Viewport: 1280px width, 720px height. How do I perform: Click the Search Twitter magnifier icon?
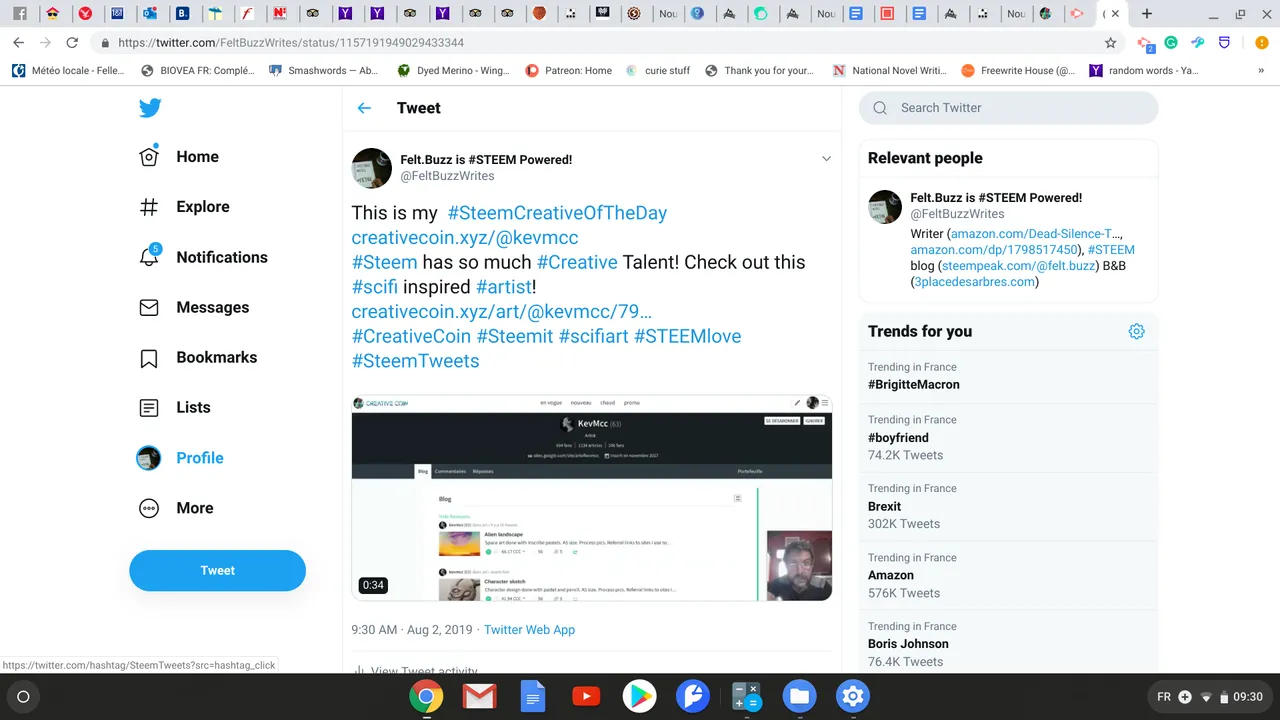(880, 108)
